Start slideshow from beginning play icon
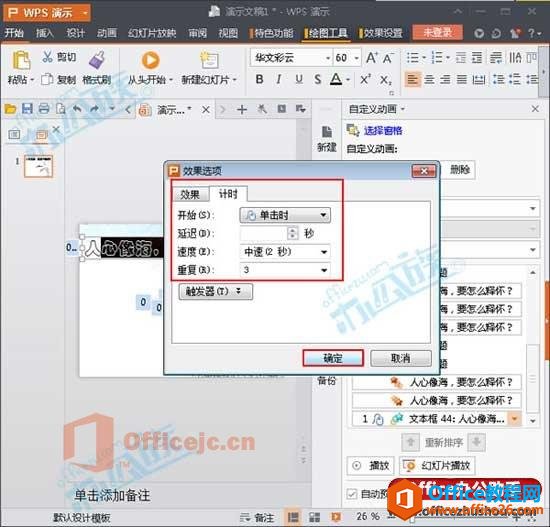The height and width of the screenshot is (527, 550). [x=150, y=60]
